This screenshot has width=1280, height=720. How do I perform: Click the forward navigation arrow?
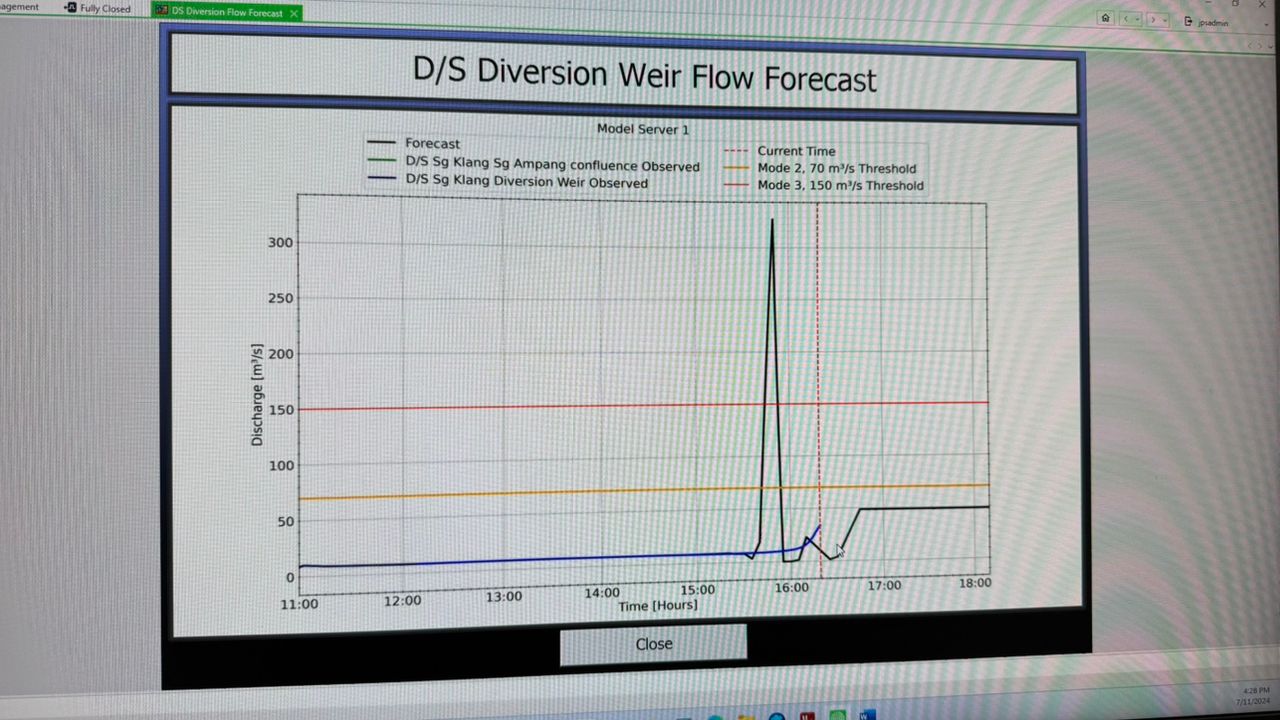point(1152,19)
